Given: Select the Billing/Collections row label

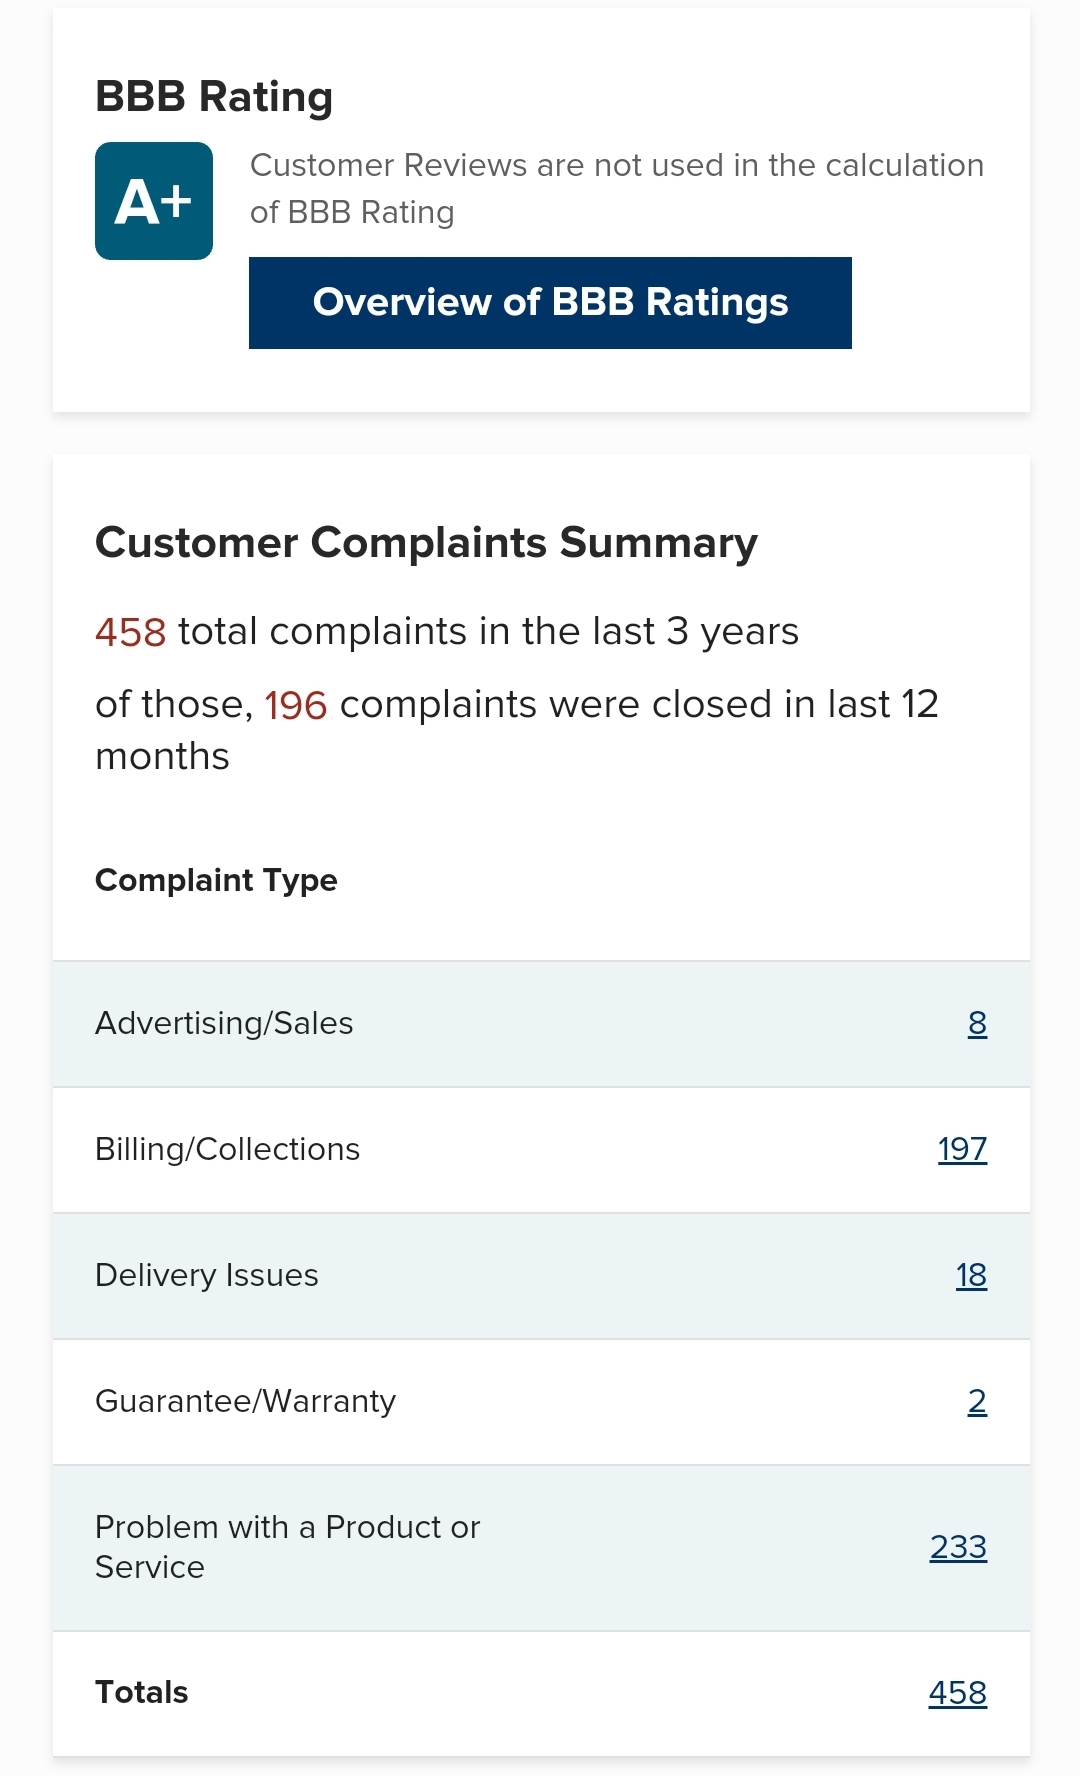Looking at the screenshot, I should [227, 1149].
